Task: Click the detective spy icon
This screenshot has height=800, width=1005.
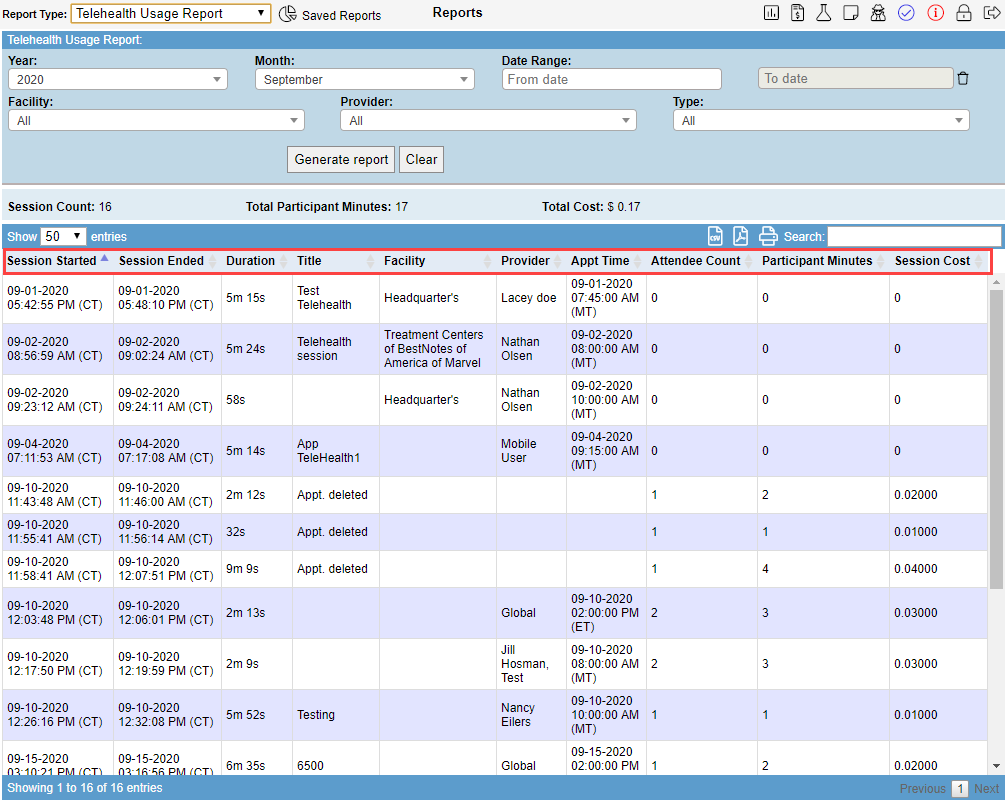Action: tap(878, 13)
